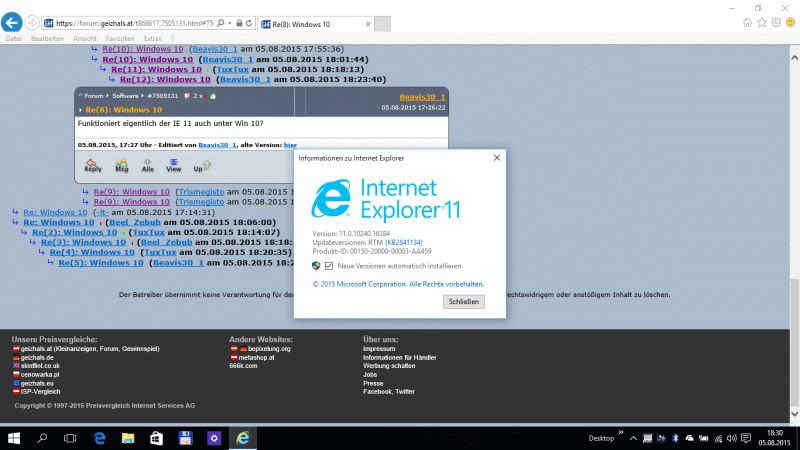Open the Windows Start button
The height and width of the screenshot is (450, 800).
point(14,438)
